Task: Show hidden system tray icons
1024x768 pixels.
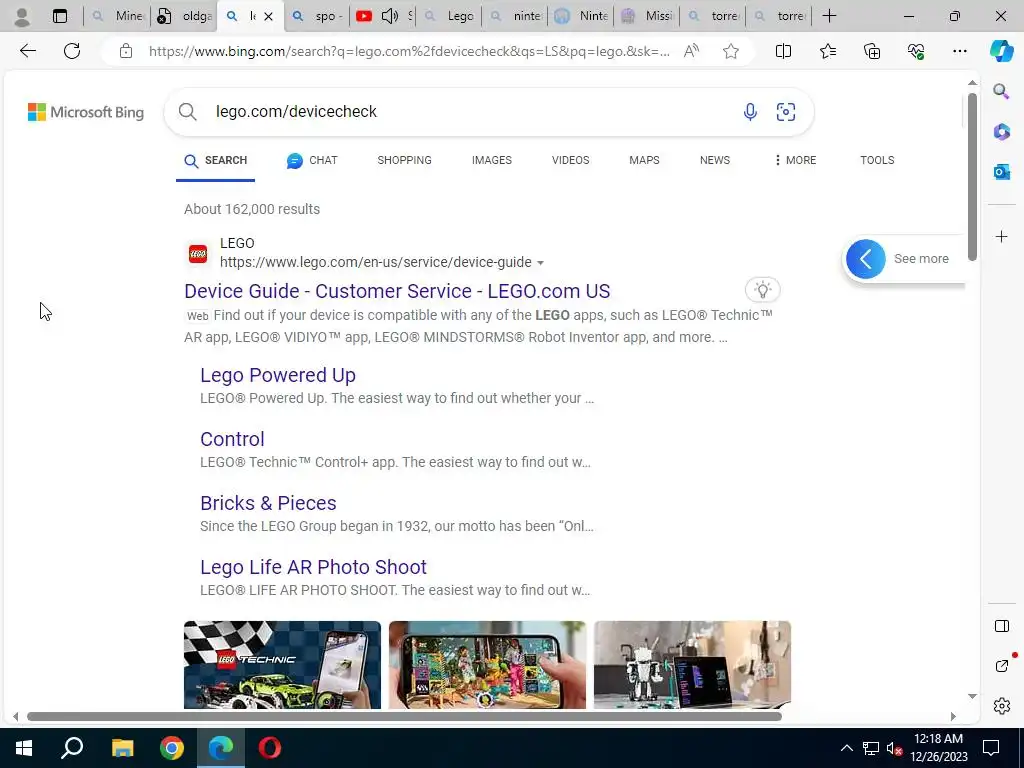Action: click(x=846, y=748)
